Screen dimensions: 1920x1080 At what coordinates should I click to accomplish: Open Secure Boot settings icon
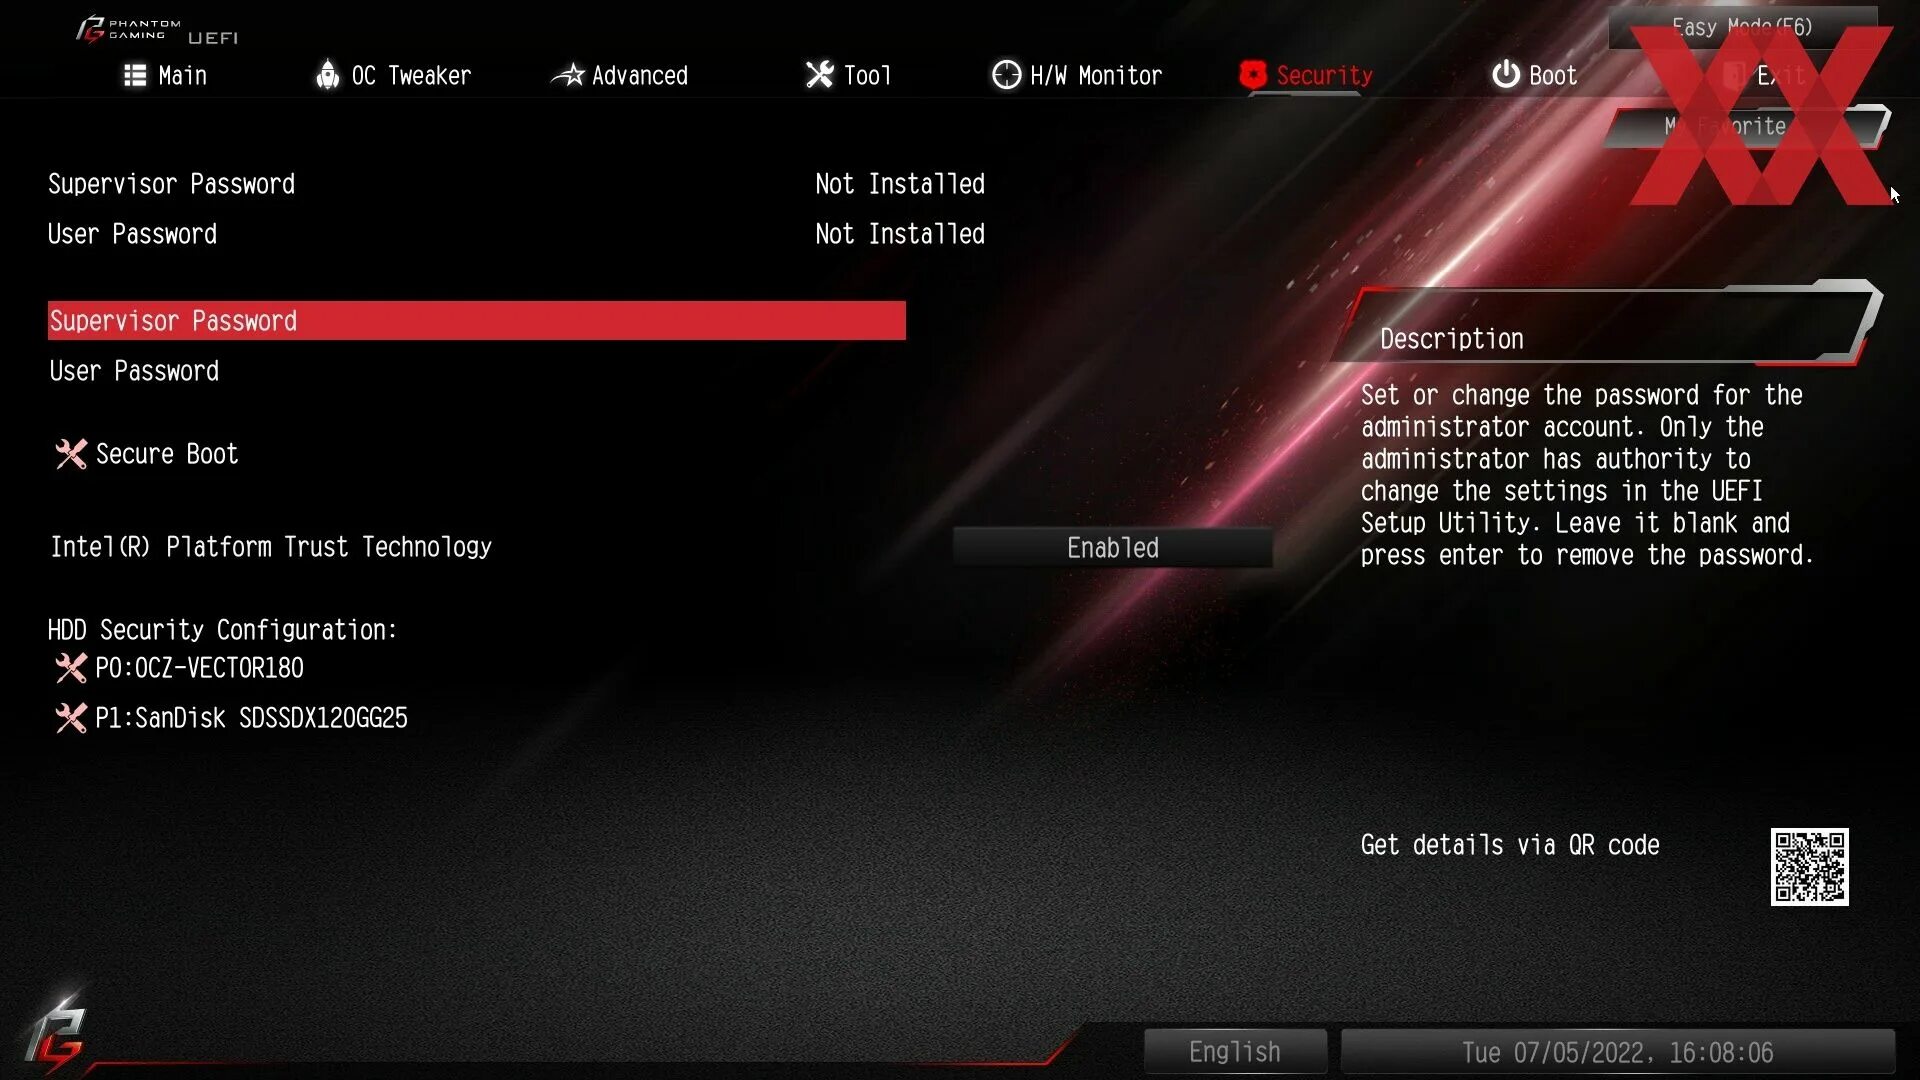71,452
